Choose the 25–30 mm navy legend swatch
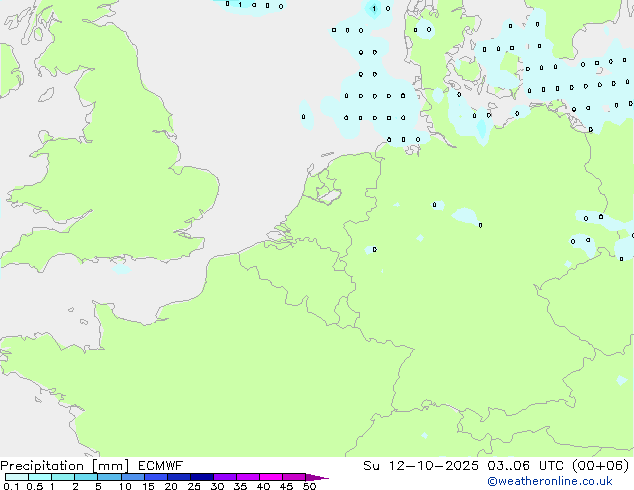The image size is (634, 490). pos(201,477)
